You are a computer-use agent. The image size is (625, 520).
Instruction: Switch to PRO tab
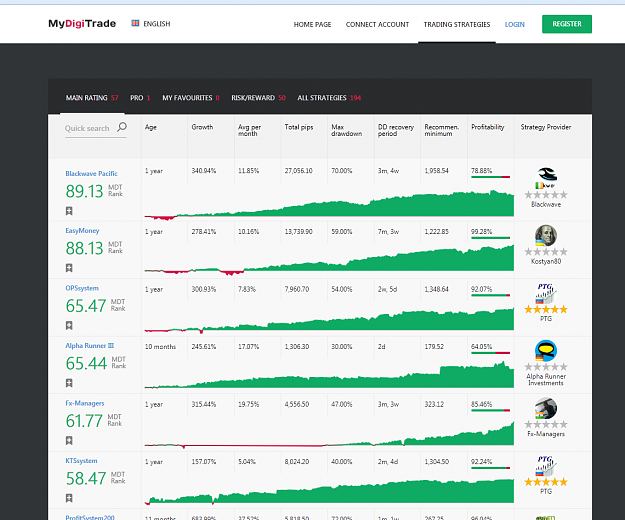tap(140, 98)
